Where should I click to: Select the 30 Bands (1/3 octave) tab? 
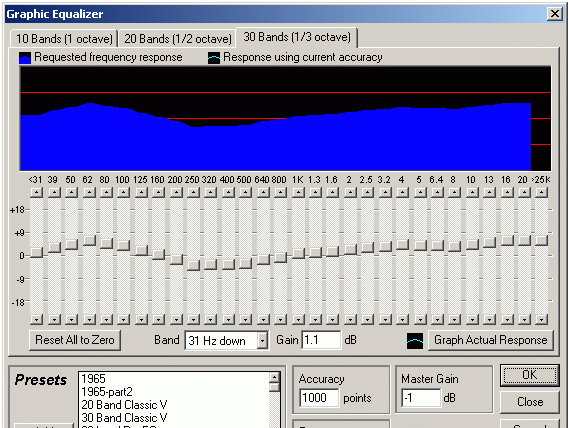pyautogui.click(x=297, y=37)
